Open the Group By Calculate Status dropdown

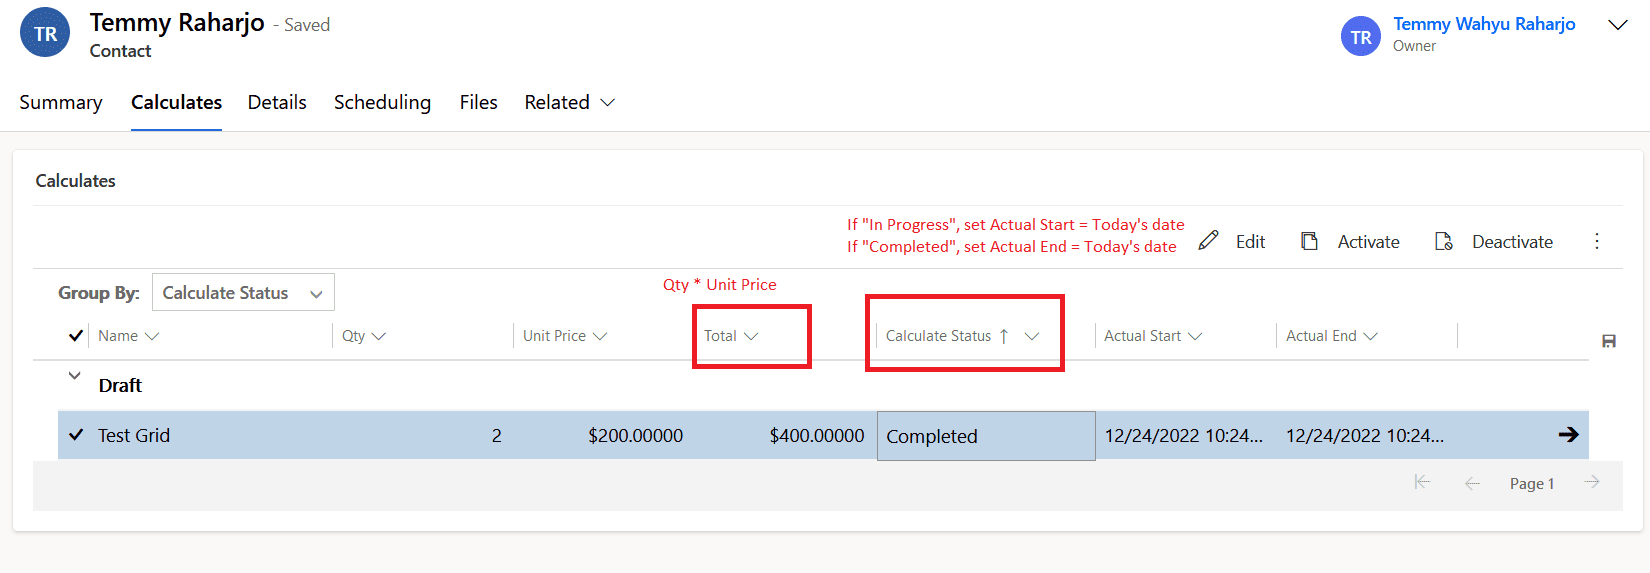tap(243, 293)
